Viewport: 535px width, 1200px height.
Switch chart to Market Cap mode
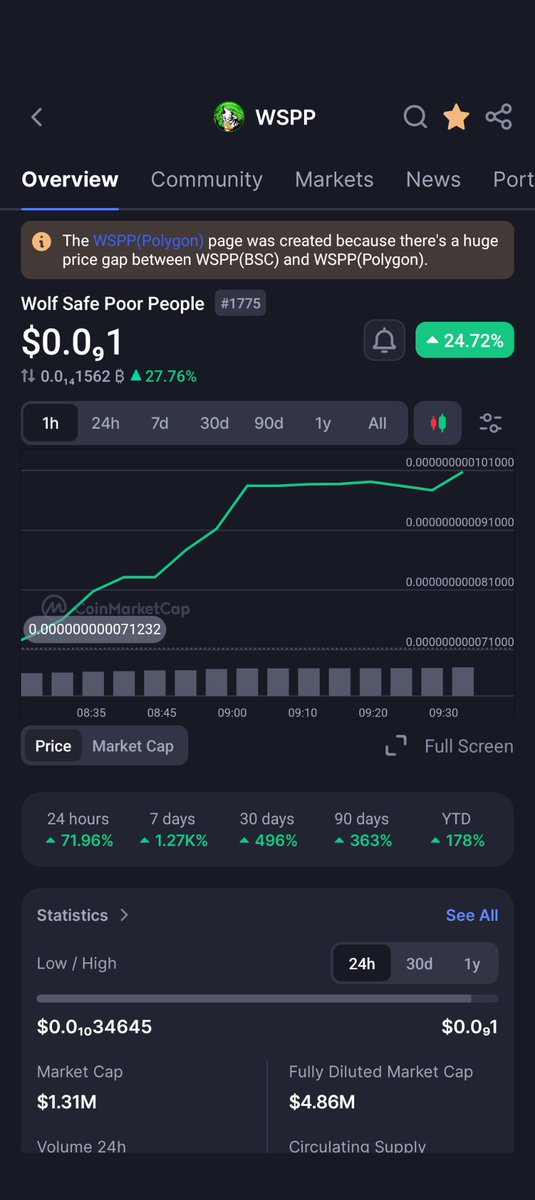coord(133,746)
